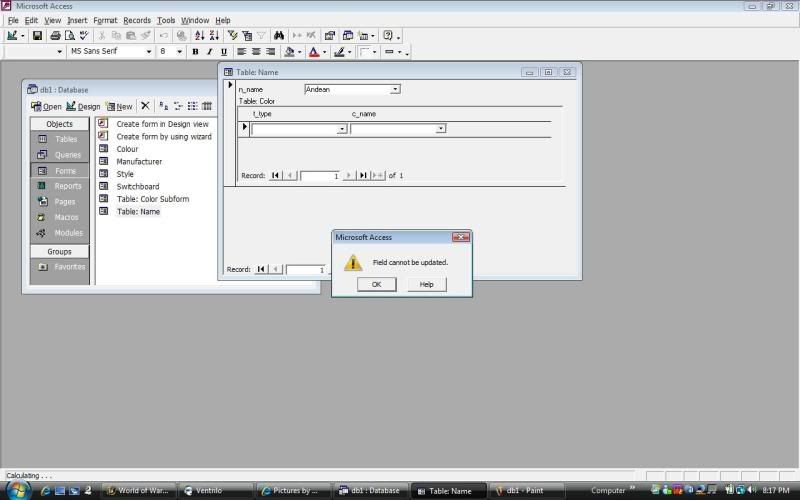Image resolution: width=800 pixels, height=500 pixels.
Task: Select Queries in the Objects pane
Action: [x=59, y=155]
